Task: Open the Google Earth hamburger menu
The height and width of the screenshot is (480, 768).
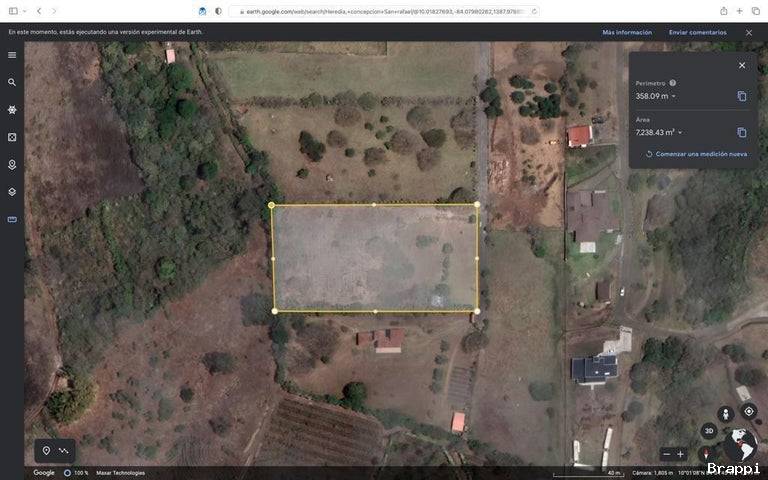Action: [12, 55]
